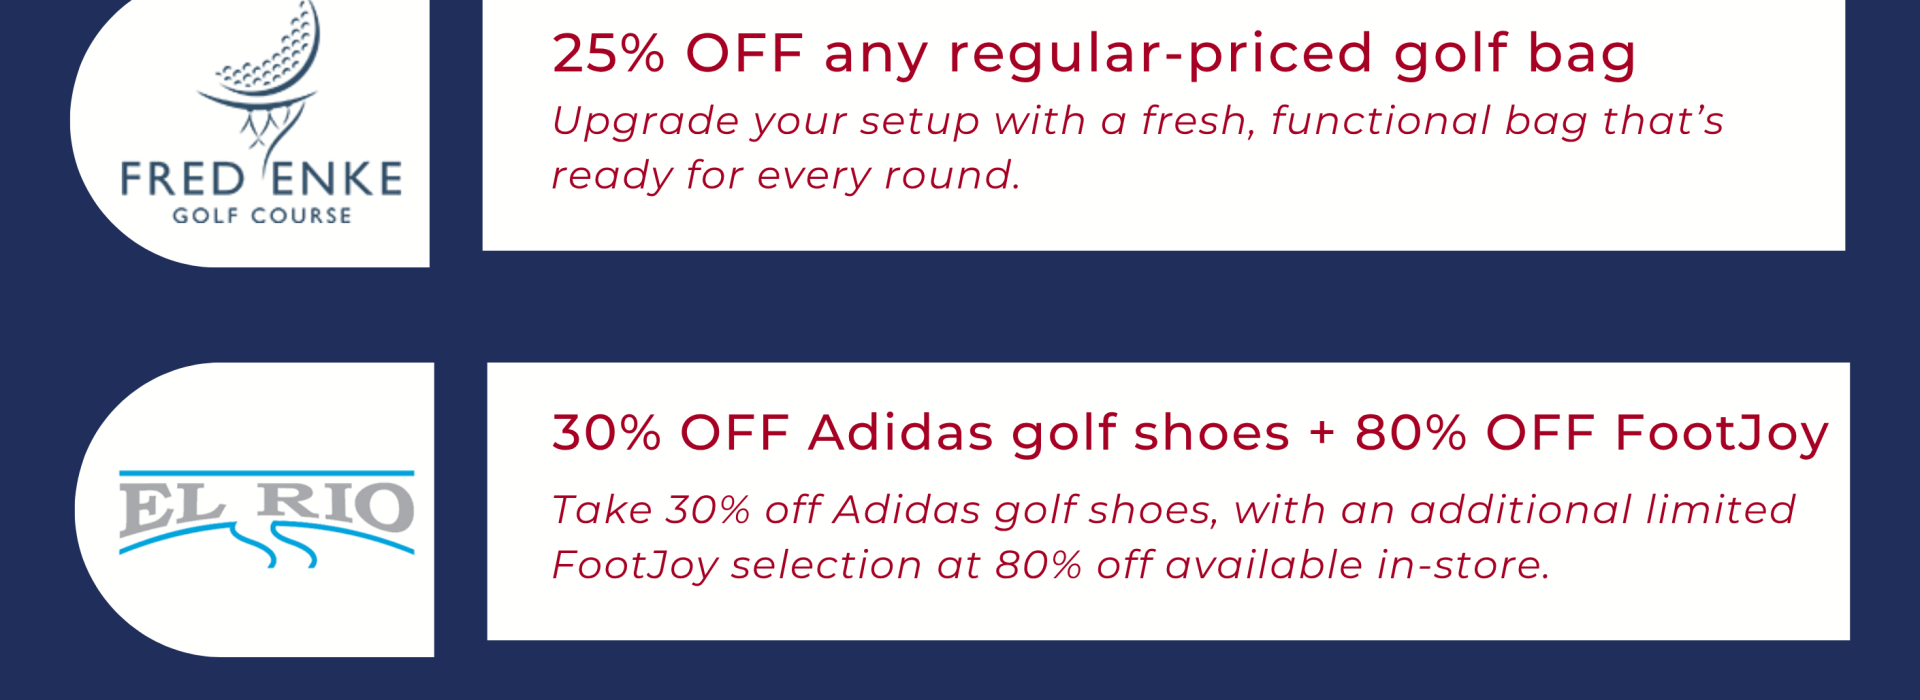Select the words 'golf bag' in headline
1920x700 pixels.
coord(1514,55)
